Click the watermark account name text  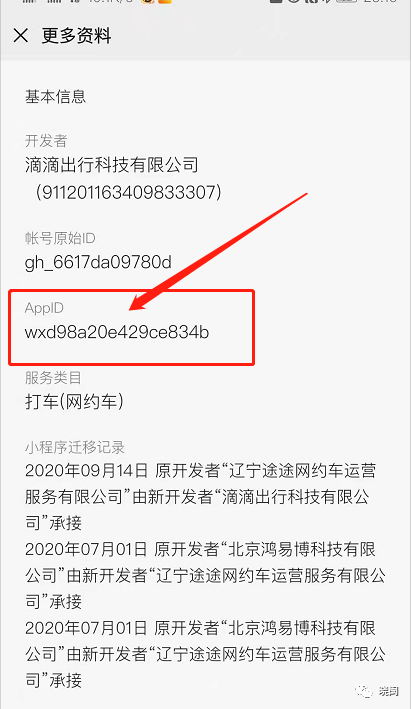pyautogui.click(x=388, y=691)
